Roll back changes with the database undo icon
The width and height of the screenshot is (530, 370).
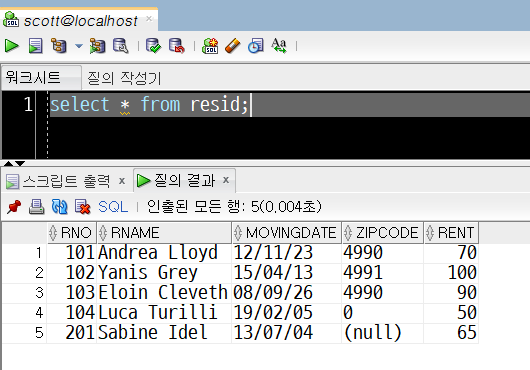[177, 46]
